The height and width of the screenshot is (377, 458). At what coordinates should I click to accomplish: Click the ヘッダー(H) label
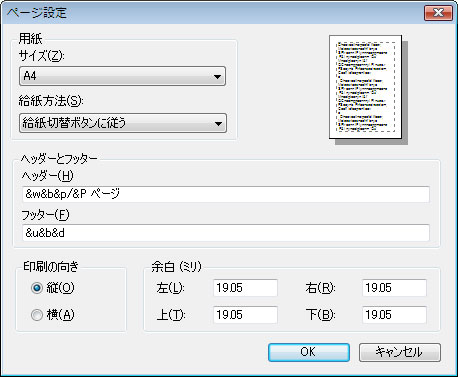[47, 175]
